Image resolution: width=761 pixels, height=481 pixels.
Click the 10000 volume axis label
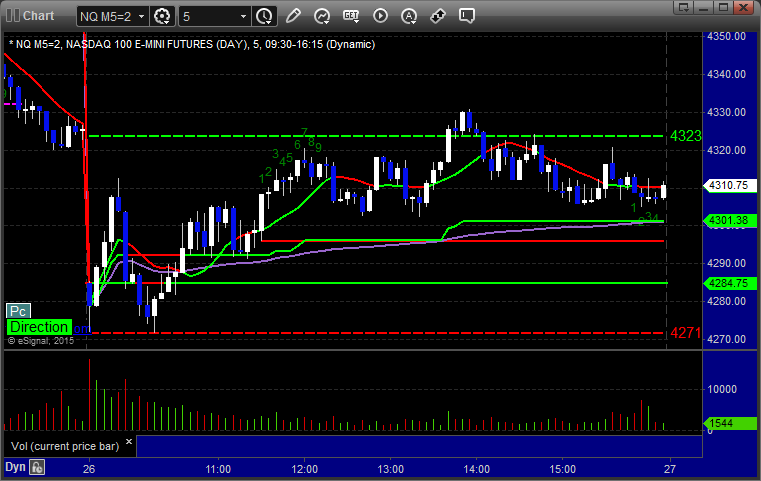722,389
